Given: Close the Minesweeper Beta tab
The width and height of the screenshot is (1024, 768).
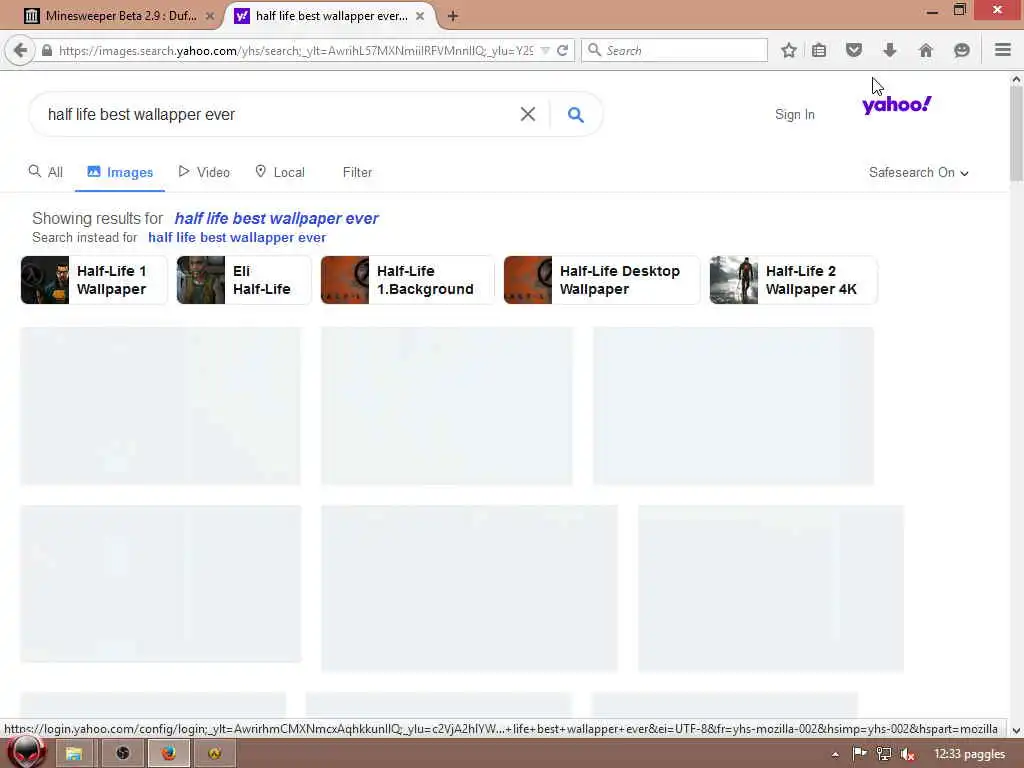Looking at the screenshot, I should point(210,16).
